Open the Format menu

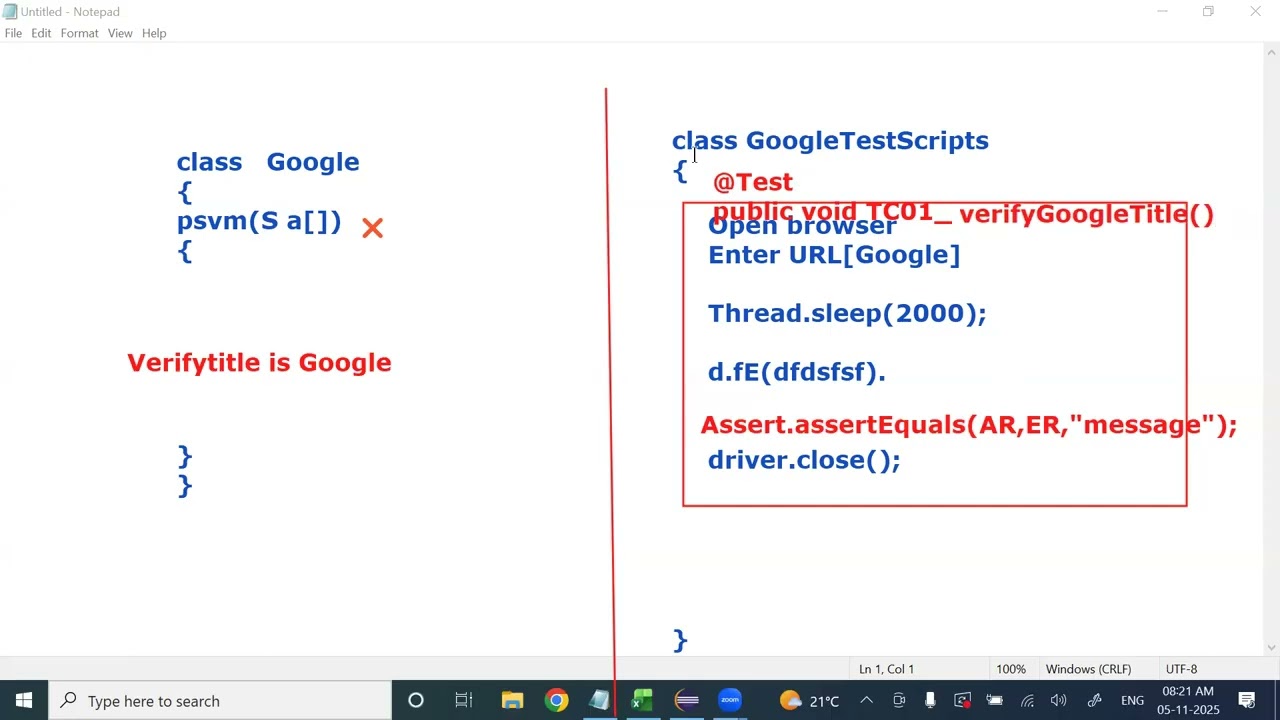click(x=79, y=33)
